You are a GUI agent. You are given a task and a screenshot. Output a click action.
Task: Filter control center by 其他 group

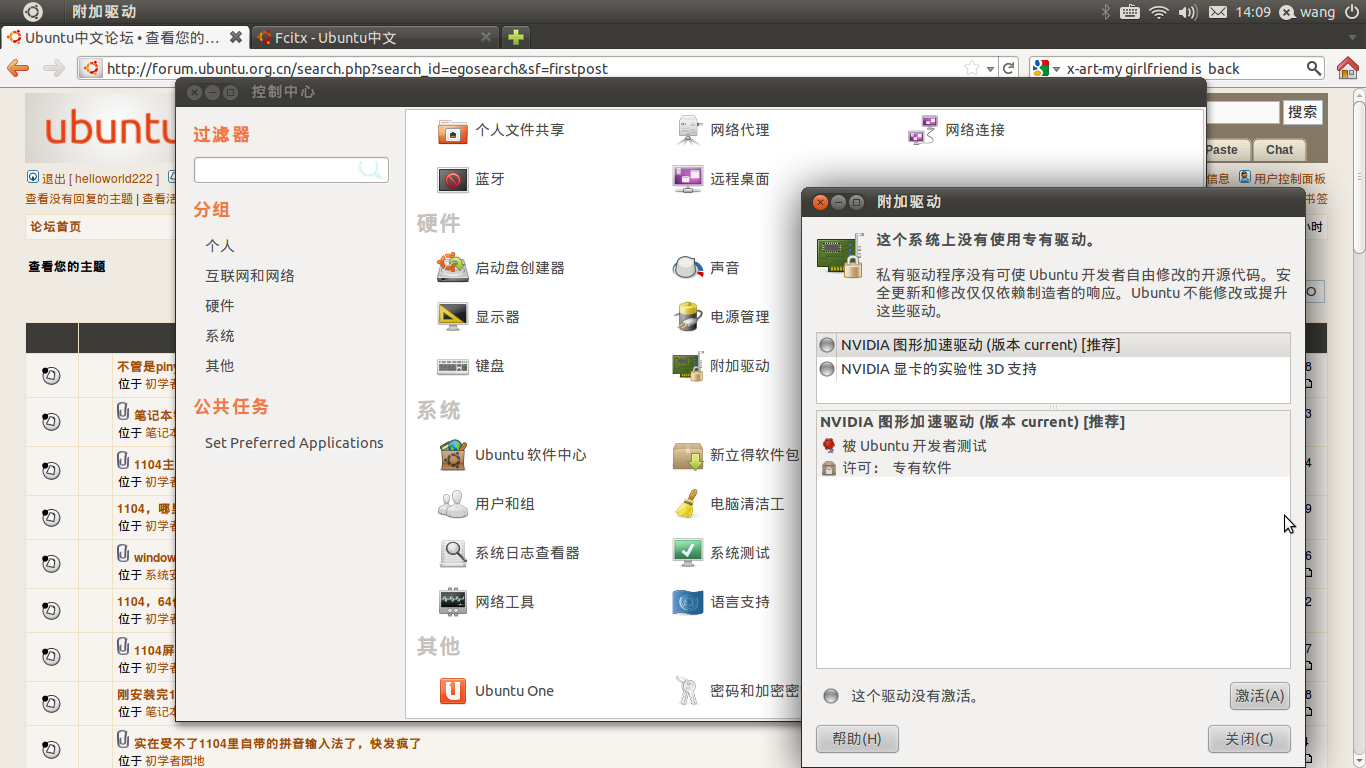[220, 366]
